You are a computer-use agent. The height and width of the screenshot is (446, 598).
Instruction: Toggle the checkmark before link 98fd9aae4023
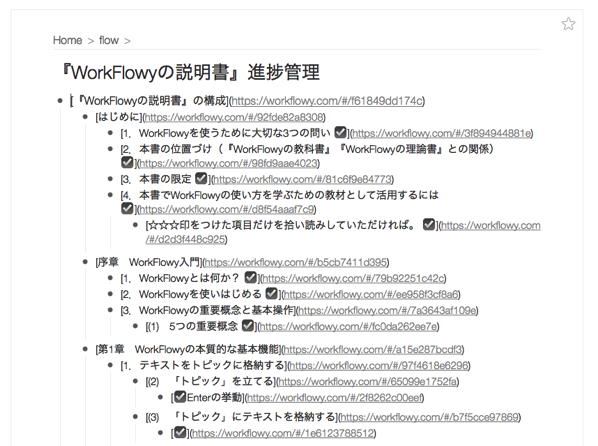(x=127, y=163)
